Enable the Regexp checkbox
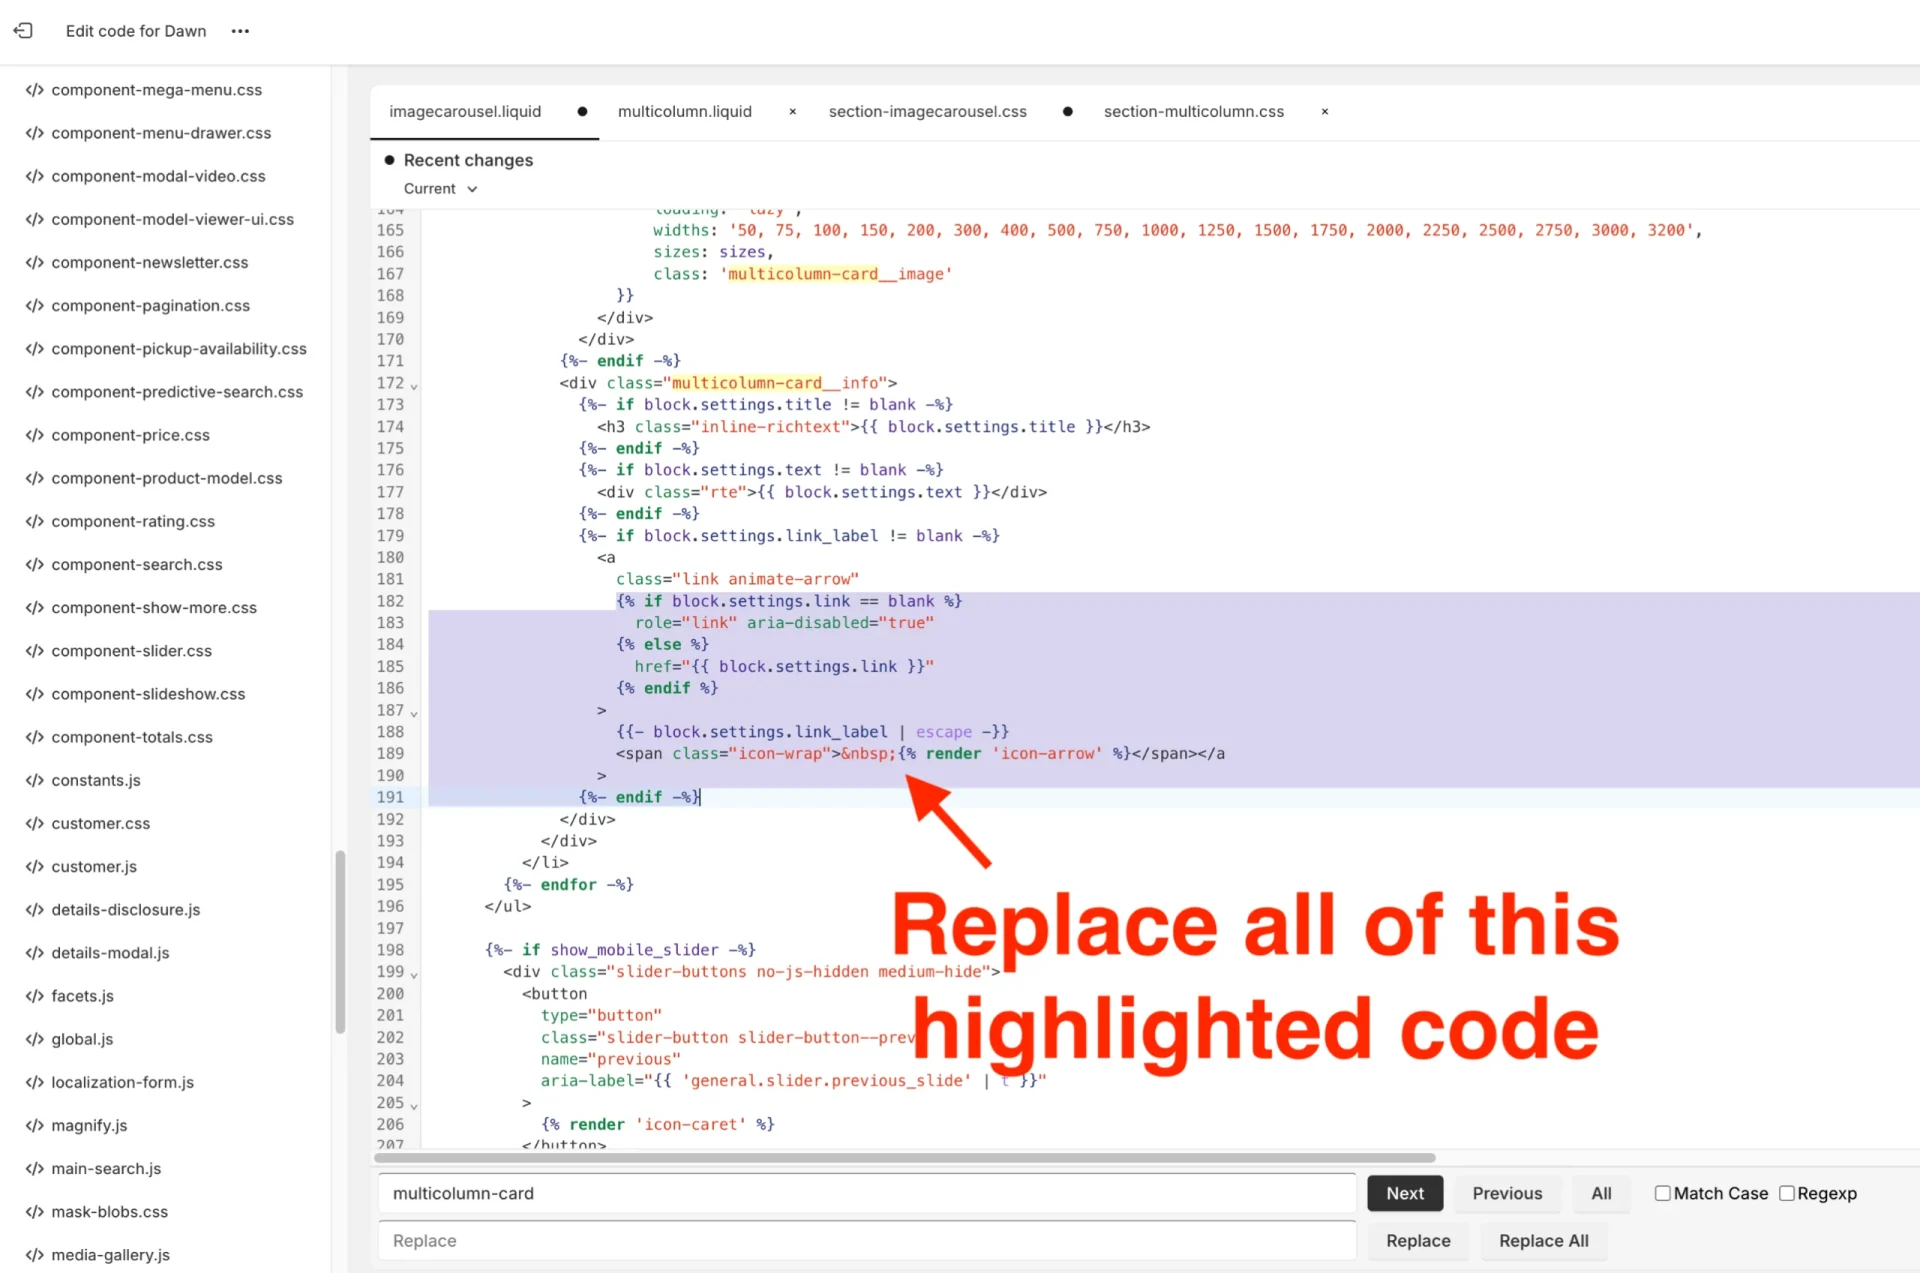The height and width of the screenshot is (1273, 1920). point(1786,1193)
